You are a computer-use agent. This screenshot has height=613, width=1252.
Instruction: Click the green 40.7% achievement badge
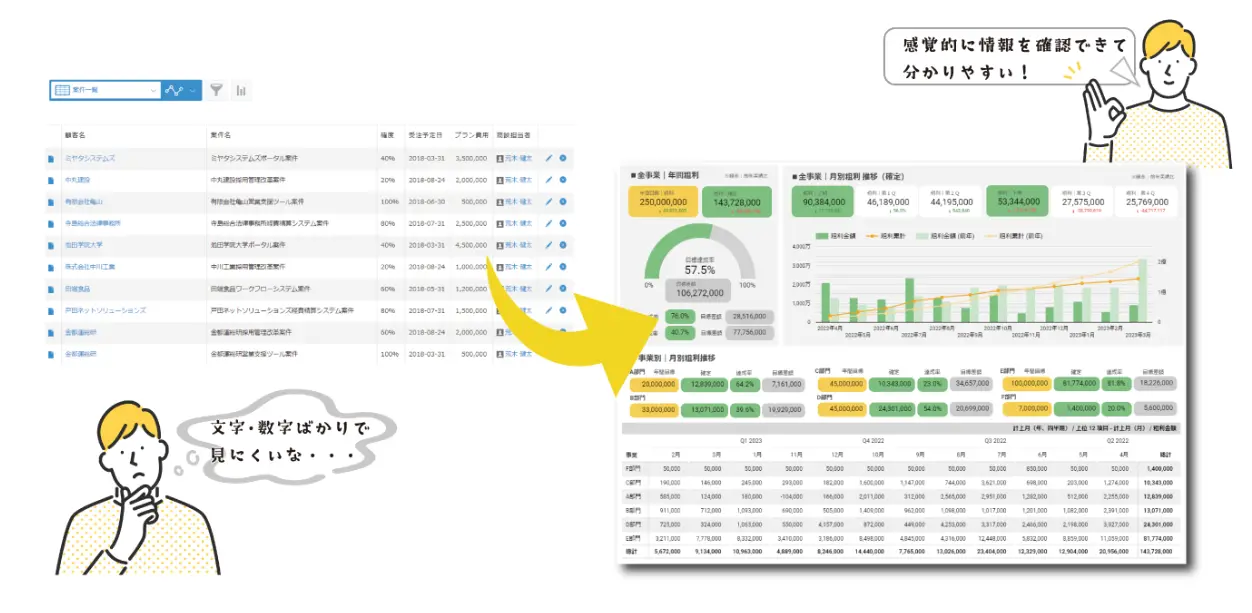[681, 332]
